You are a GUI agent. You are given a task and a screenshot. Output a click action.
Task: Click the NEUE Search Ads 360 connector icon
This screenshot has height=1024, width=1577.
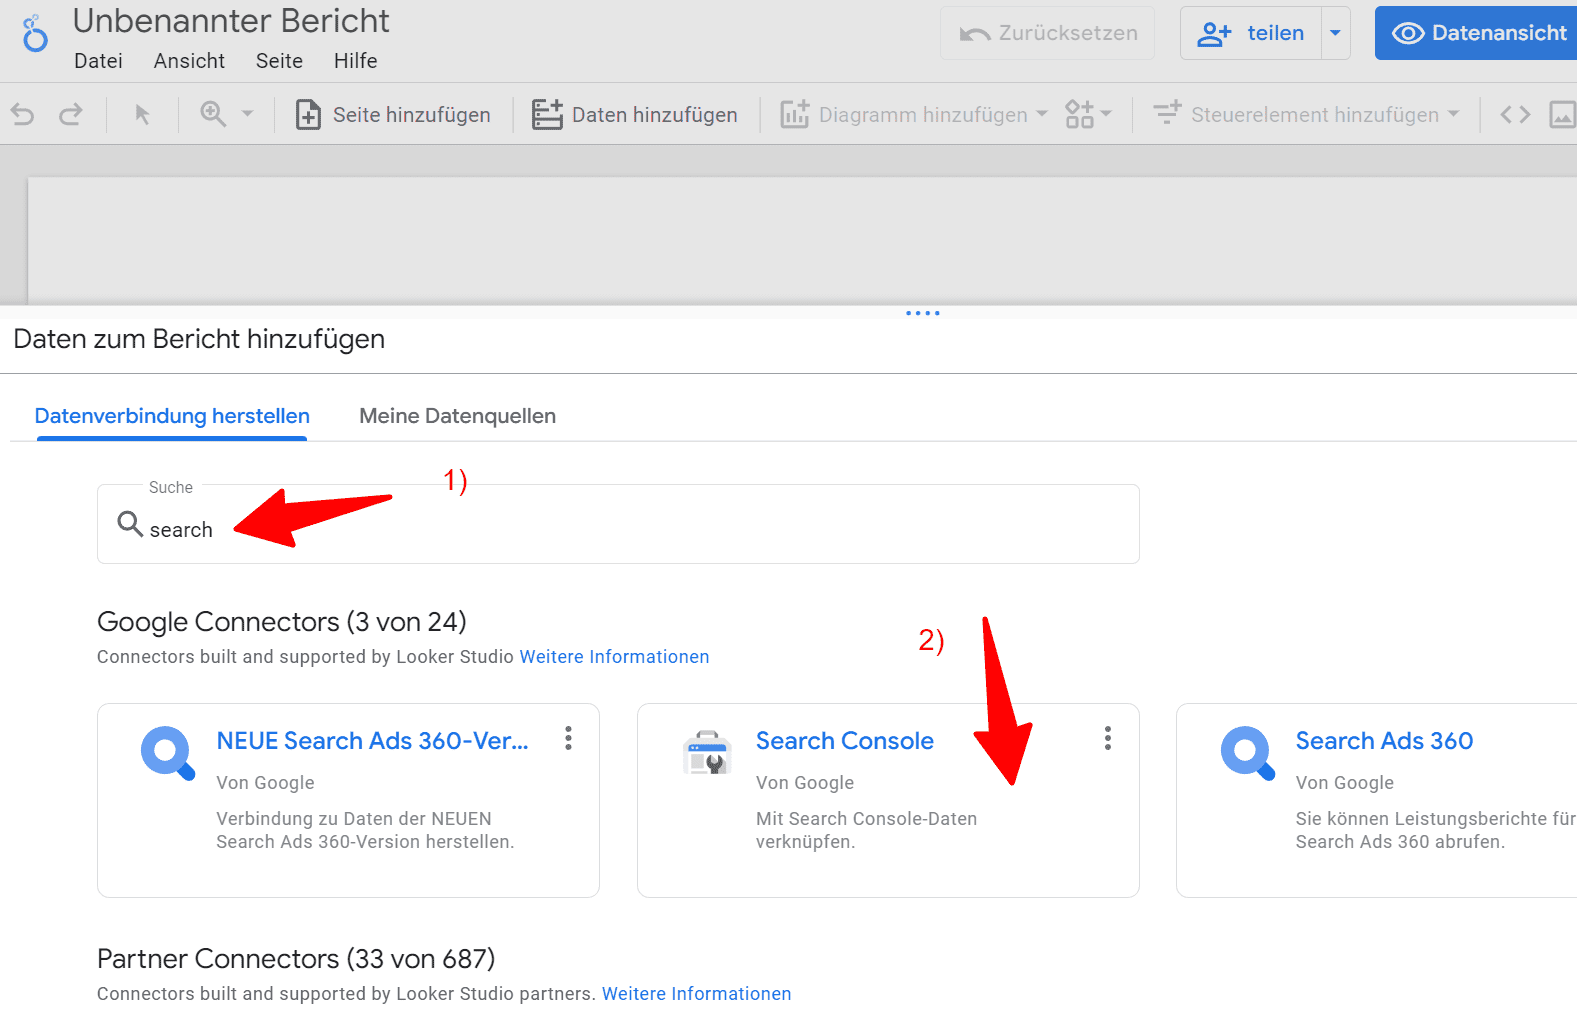tap(168, 753)
